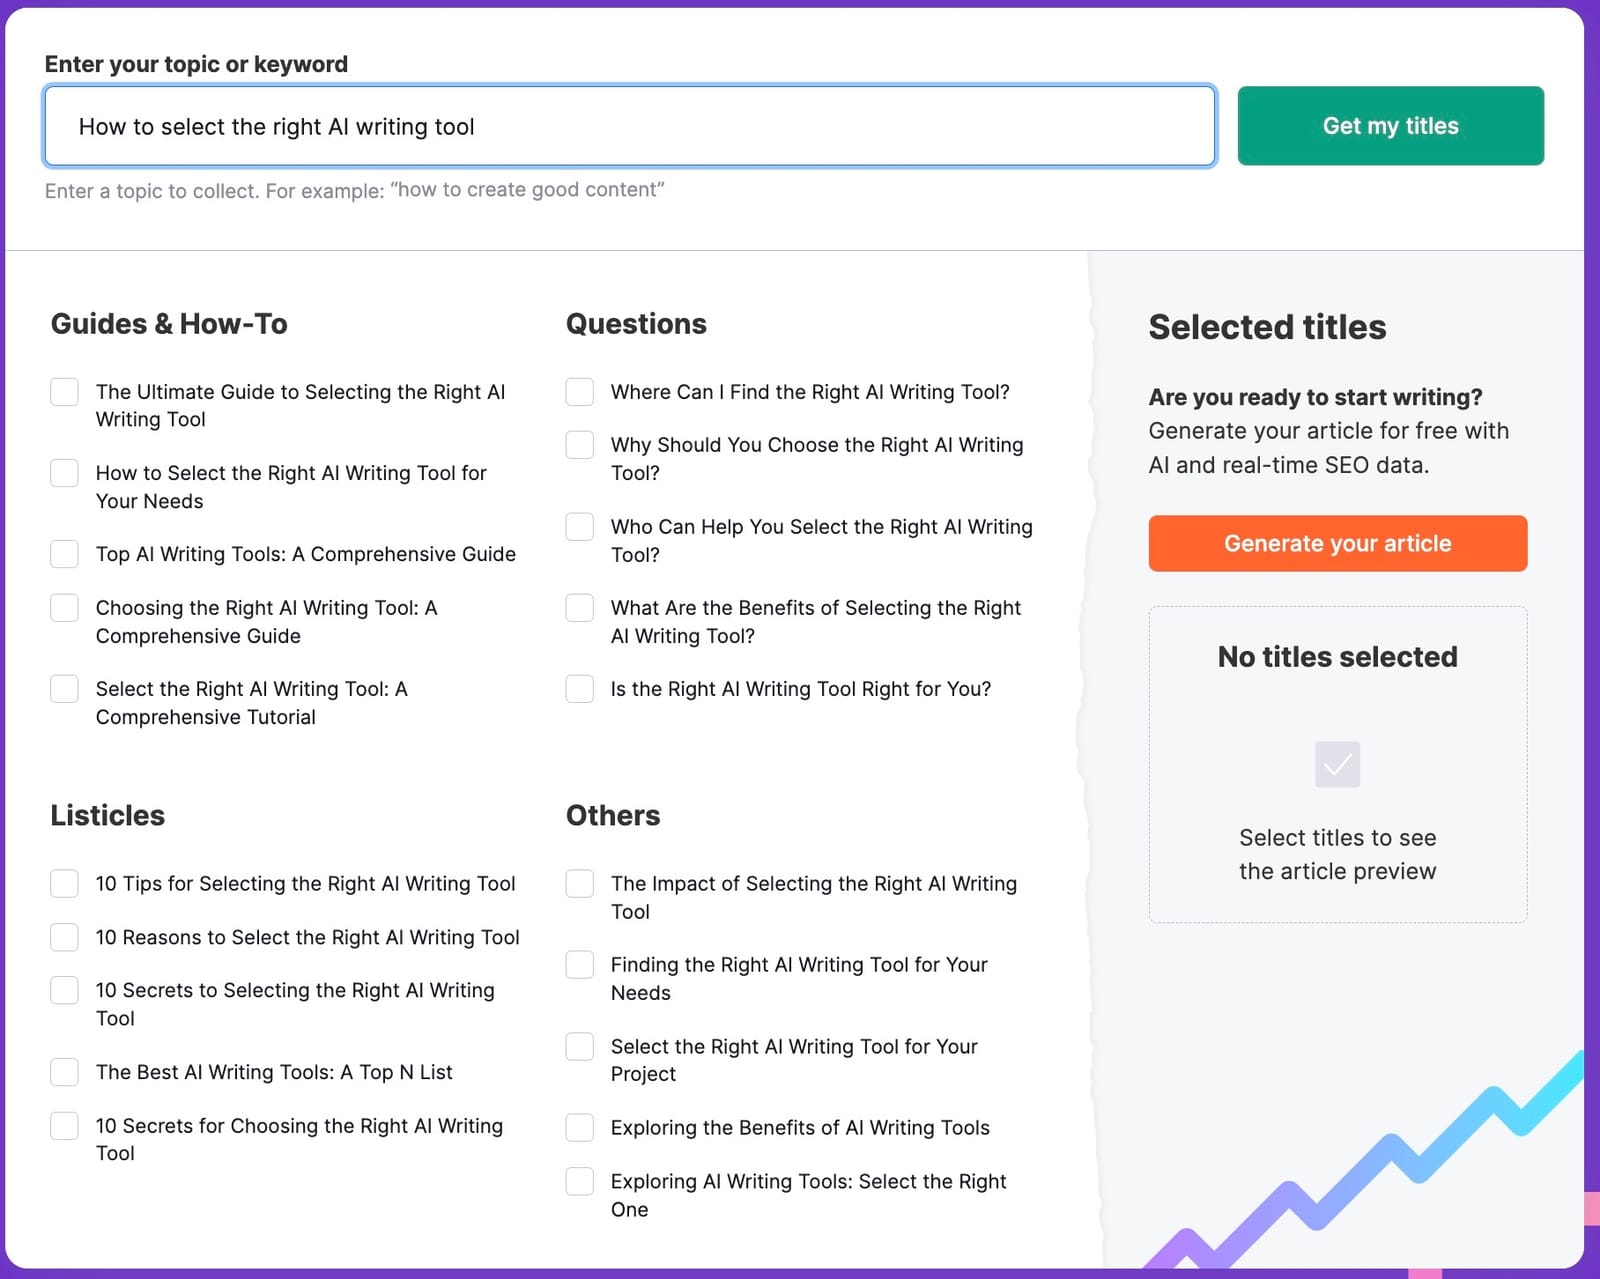This screenshot has width=1600, height=1279.
Task: Click the 'Get my titles' button
Action: click(1390, 125)
